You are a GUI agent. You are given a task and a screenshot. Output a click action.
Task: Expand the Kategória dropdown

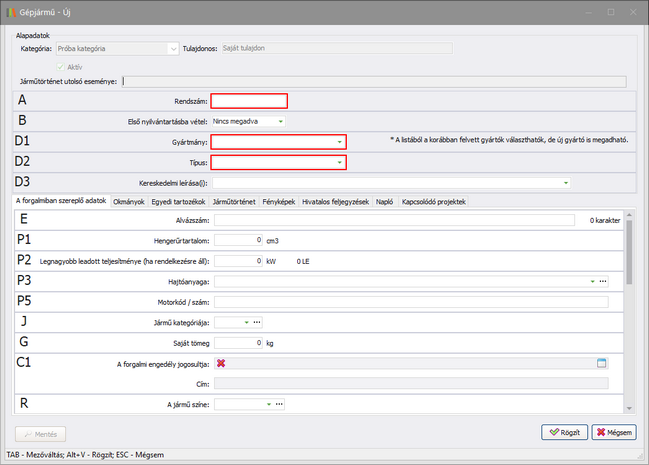tap(173, 48)
